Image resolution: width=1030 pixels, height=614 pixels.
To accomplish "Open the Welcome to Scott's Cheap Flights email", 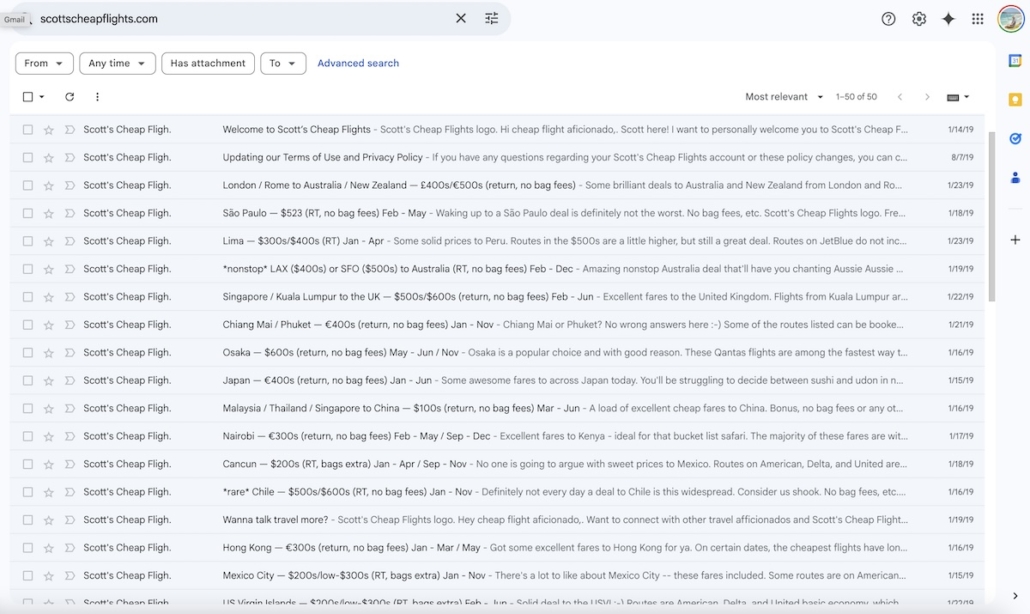I will click(497, 130).
